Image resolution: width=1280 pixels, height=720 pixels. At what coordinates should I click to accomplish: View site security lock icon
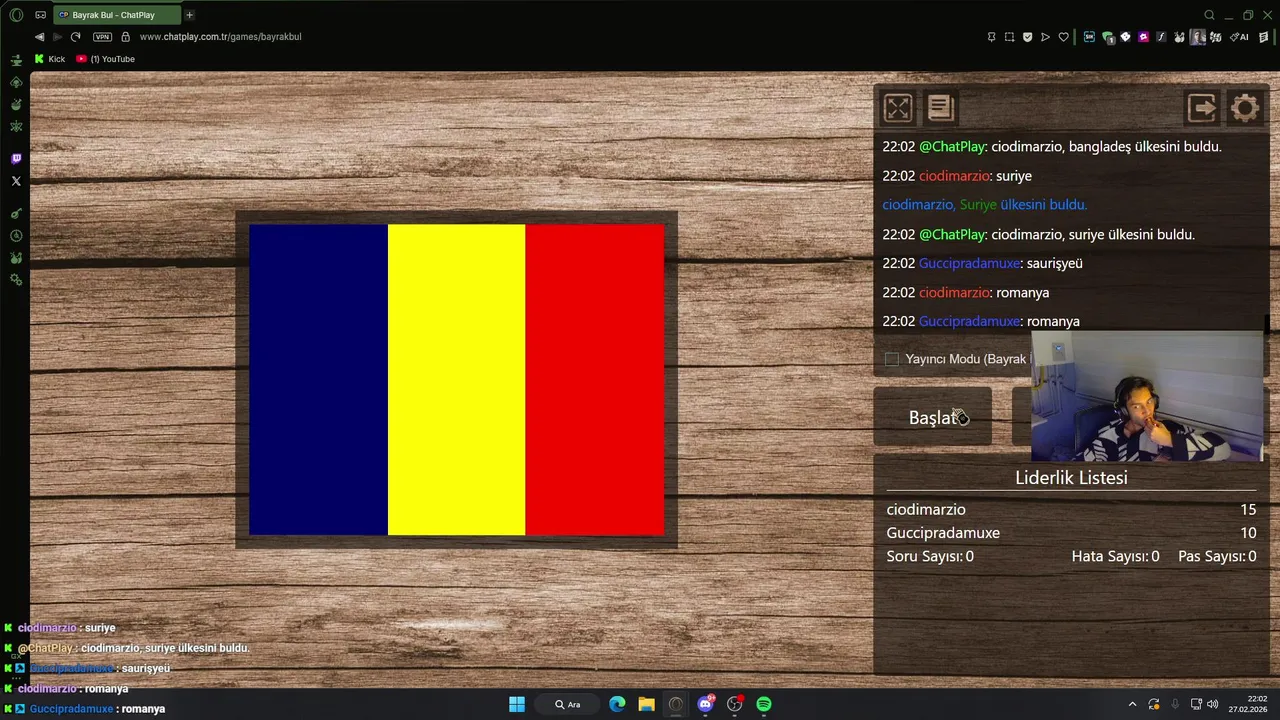click(x=125, y=37)
